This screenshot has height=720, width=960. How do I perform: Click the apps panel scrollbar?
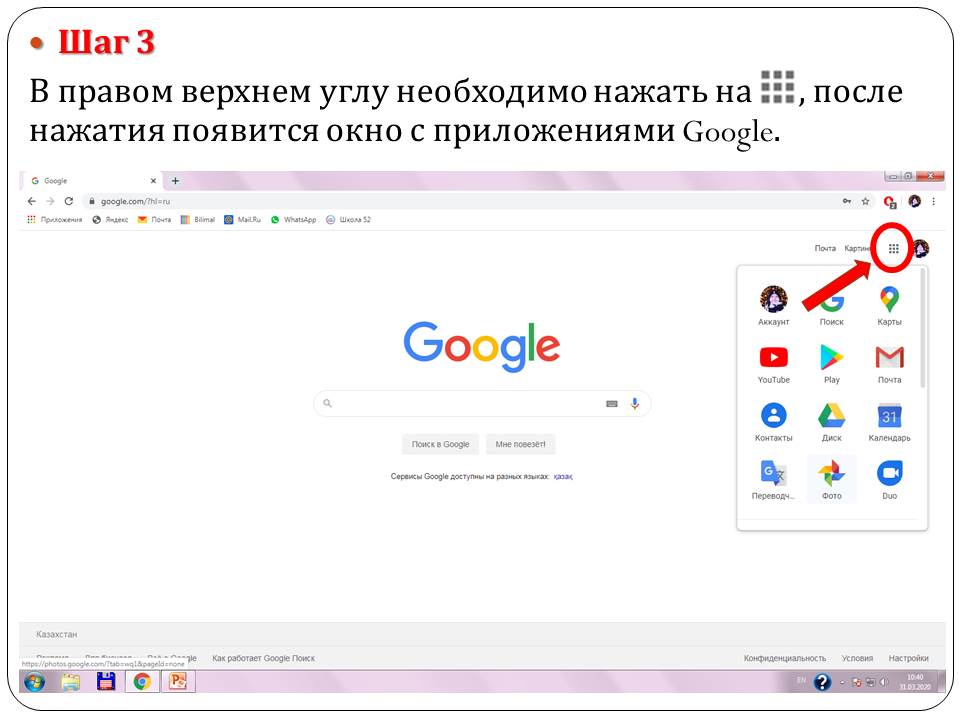point(922,330)
